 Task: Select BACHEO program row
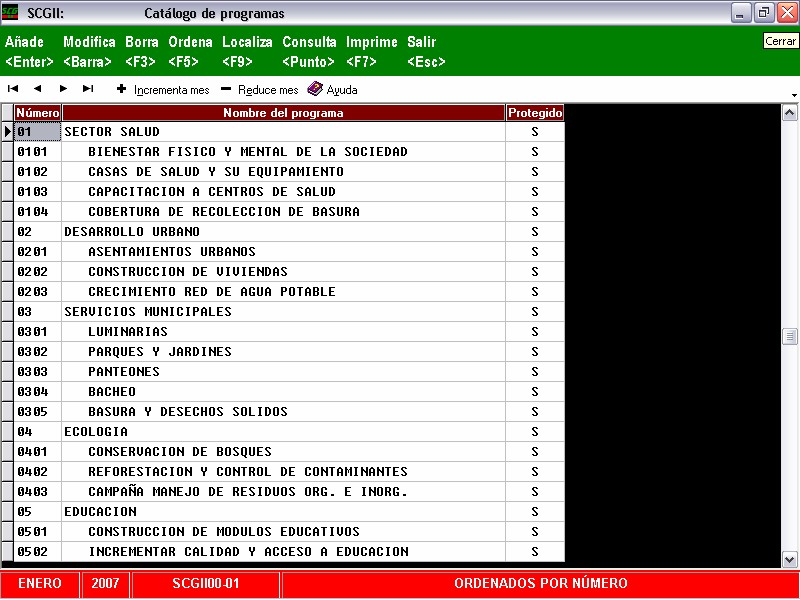click(283, 392)
